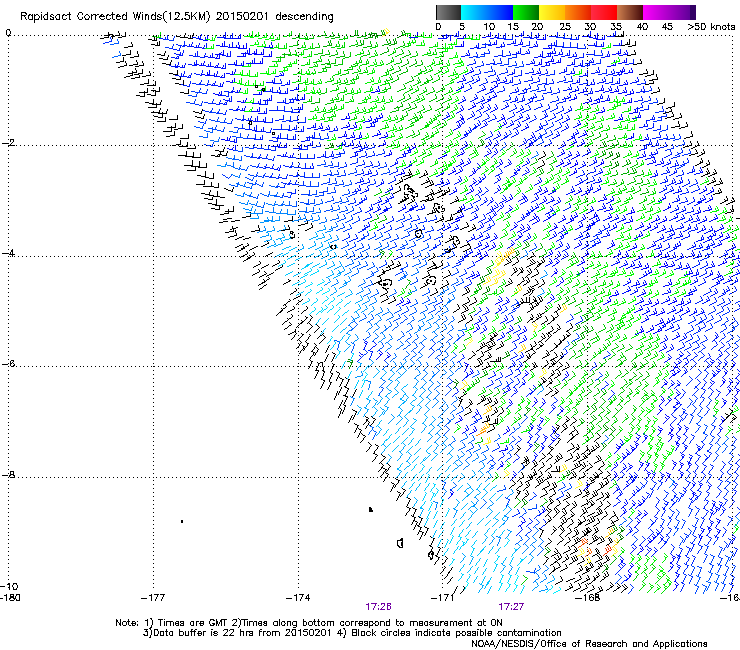Viewport: 740px width, 650px height.
Task: Click the '>50 knots' legend label
Action: point(711,27)
